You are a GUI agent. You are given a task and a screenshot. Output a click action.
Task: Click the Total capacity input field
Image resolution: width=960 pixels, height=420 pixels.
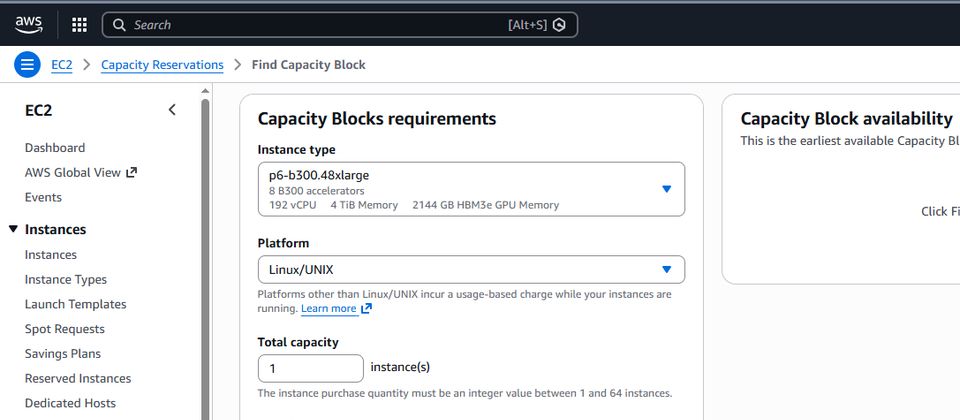tap(310, 368)
